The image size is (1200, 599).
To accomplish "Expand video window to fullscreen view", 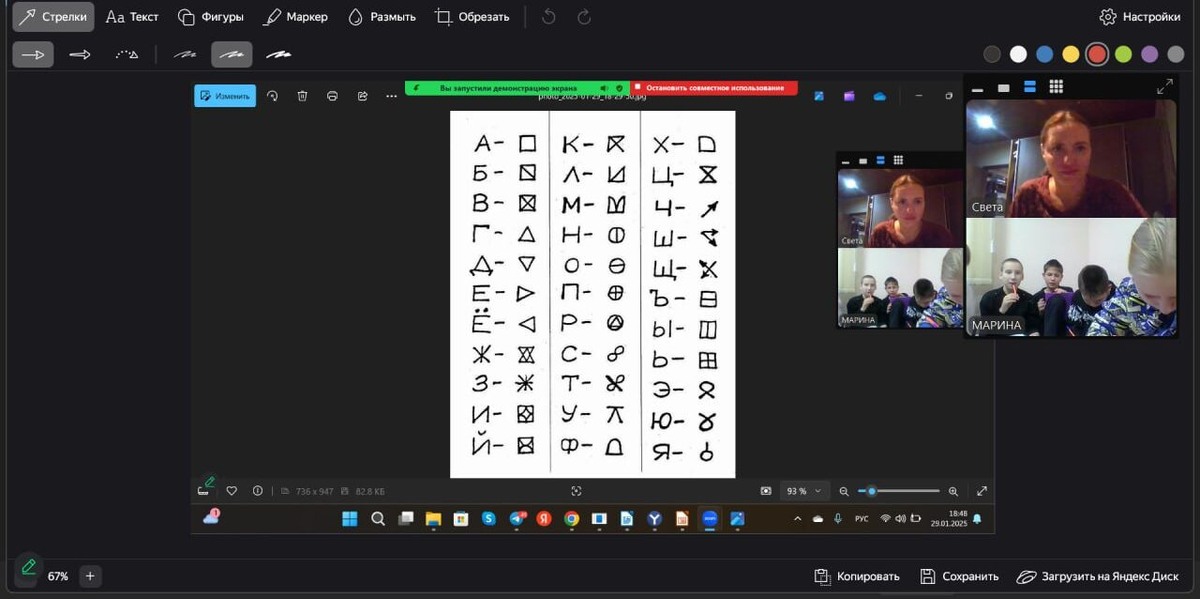I will coord(1163,87).
